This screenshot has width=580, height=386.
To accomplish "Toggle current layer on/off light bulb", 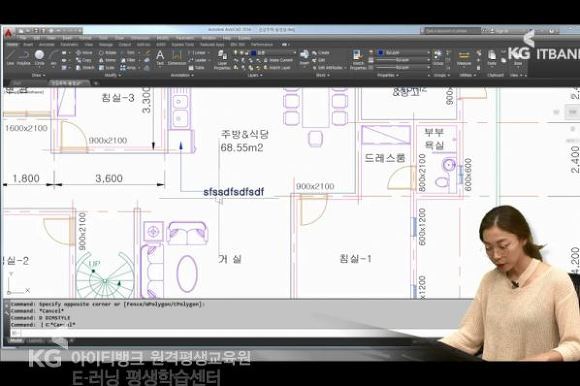I will [236, 53].
